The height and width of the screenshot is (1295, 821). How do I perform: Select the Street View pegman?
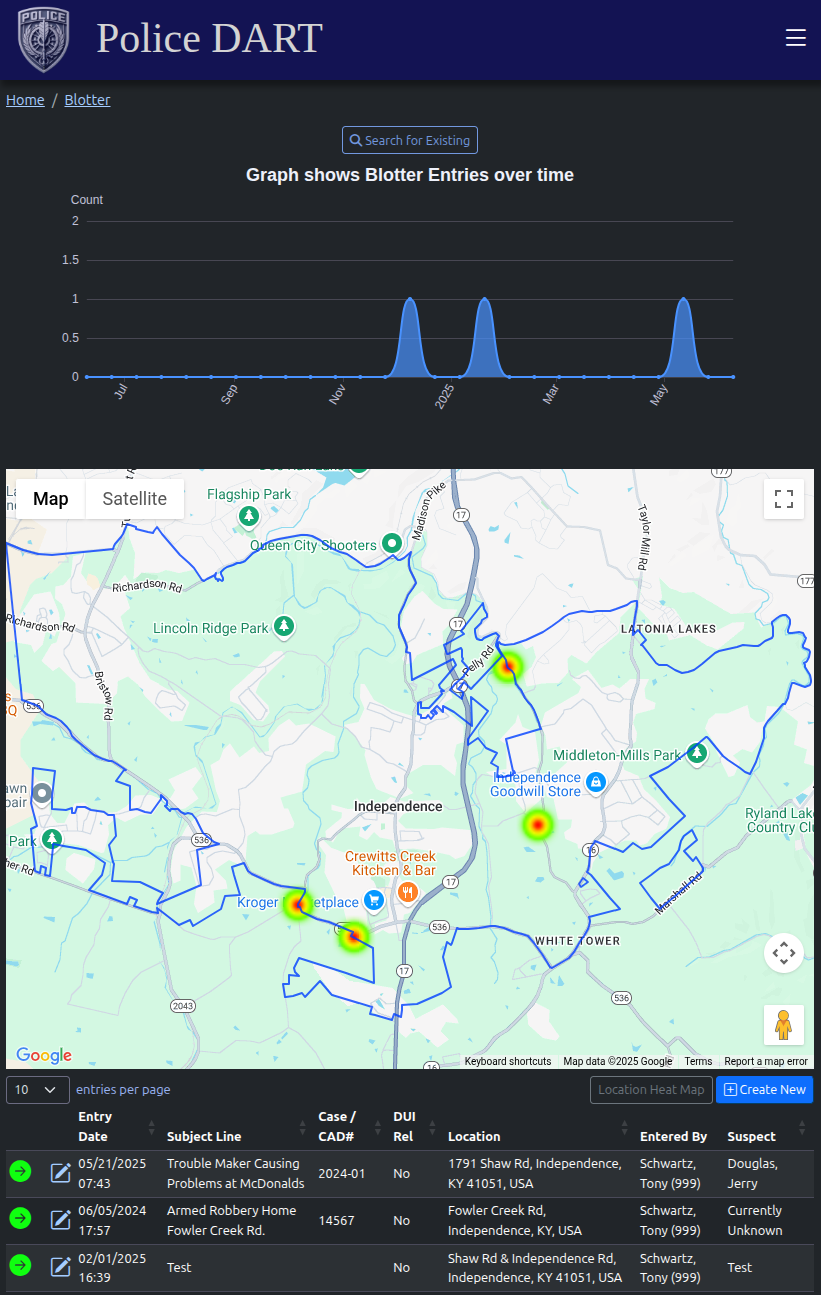pyautogui.click(x=783, y=1025)
